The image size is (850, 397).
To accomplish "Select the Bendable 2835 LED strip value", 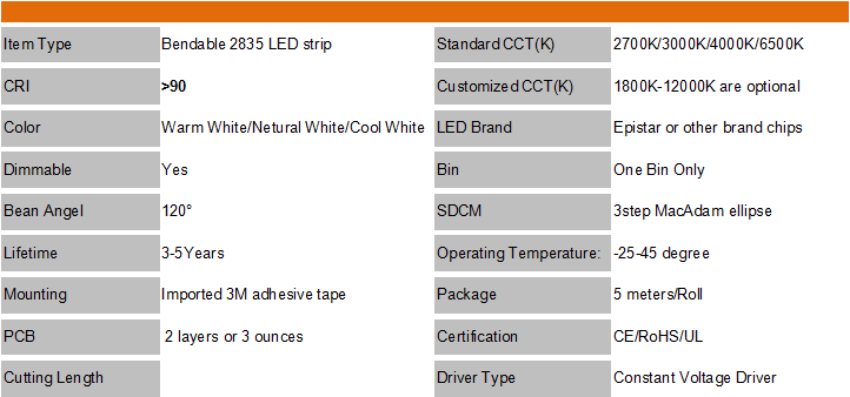I will tap(246, 44).
